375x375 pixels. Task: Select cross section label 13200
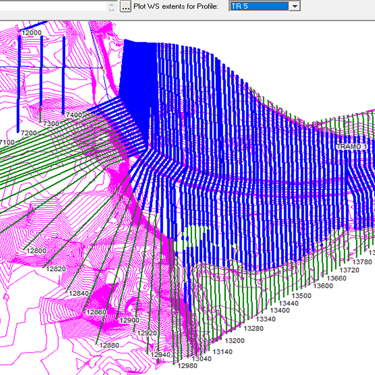235,341
